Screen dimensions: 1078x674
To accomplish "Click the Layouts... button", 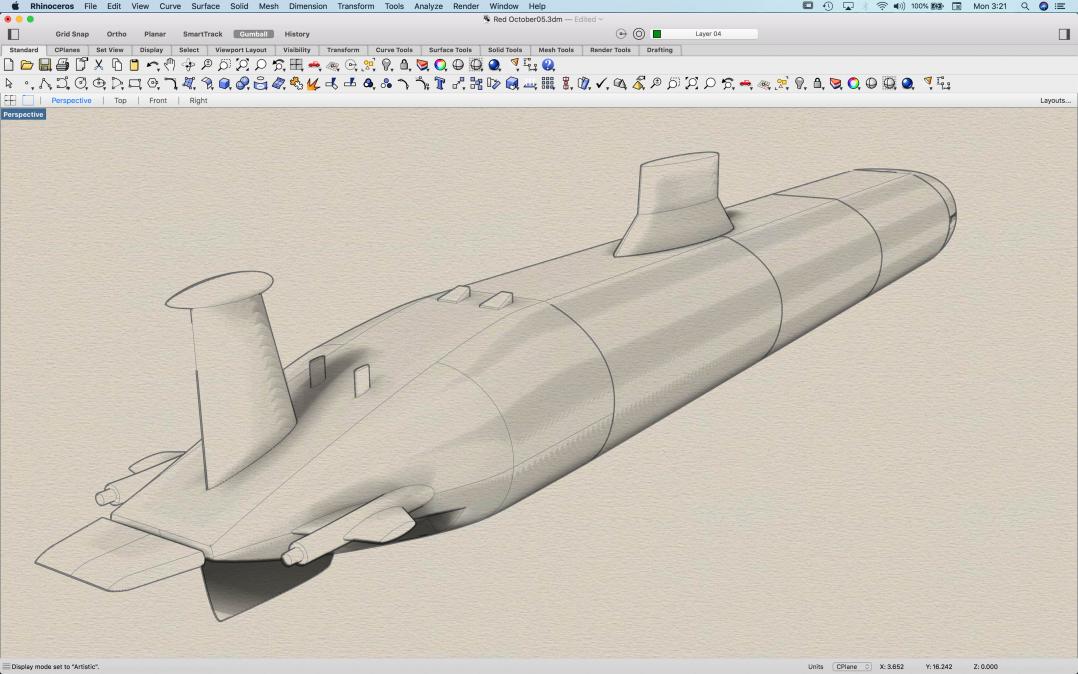I will pyautogui.click(x=1054, y=100).
